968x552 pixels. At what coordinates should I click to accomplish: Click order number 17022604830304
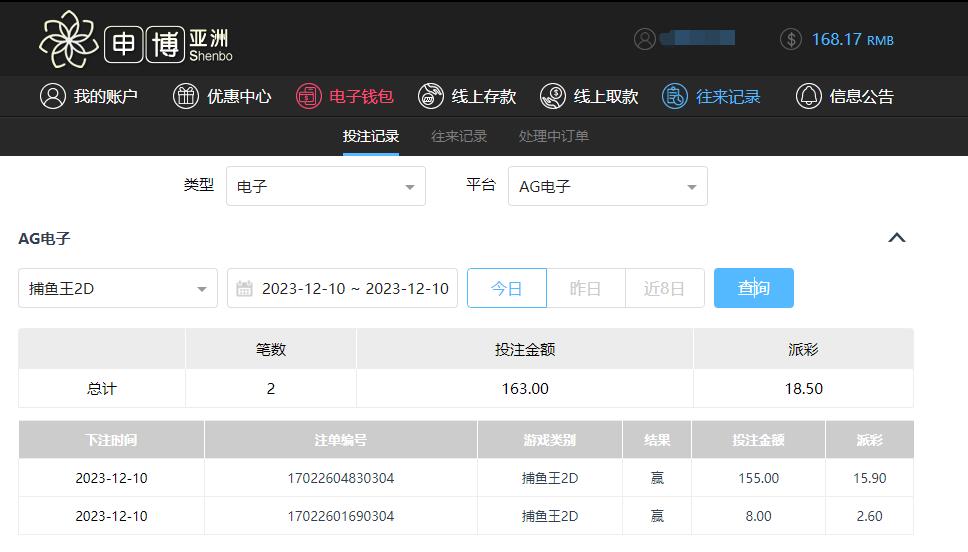click(x=341, y=478)
